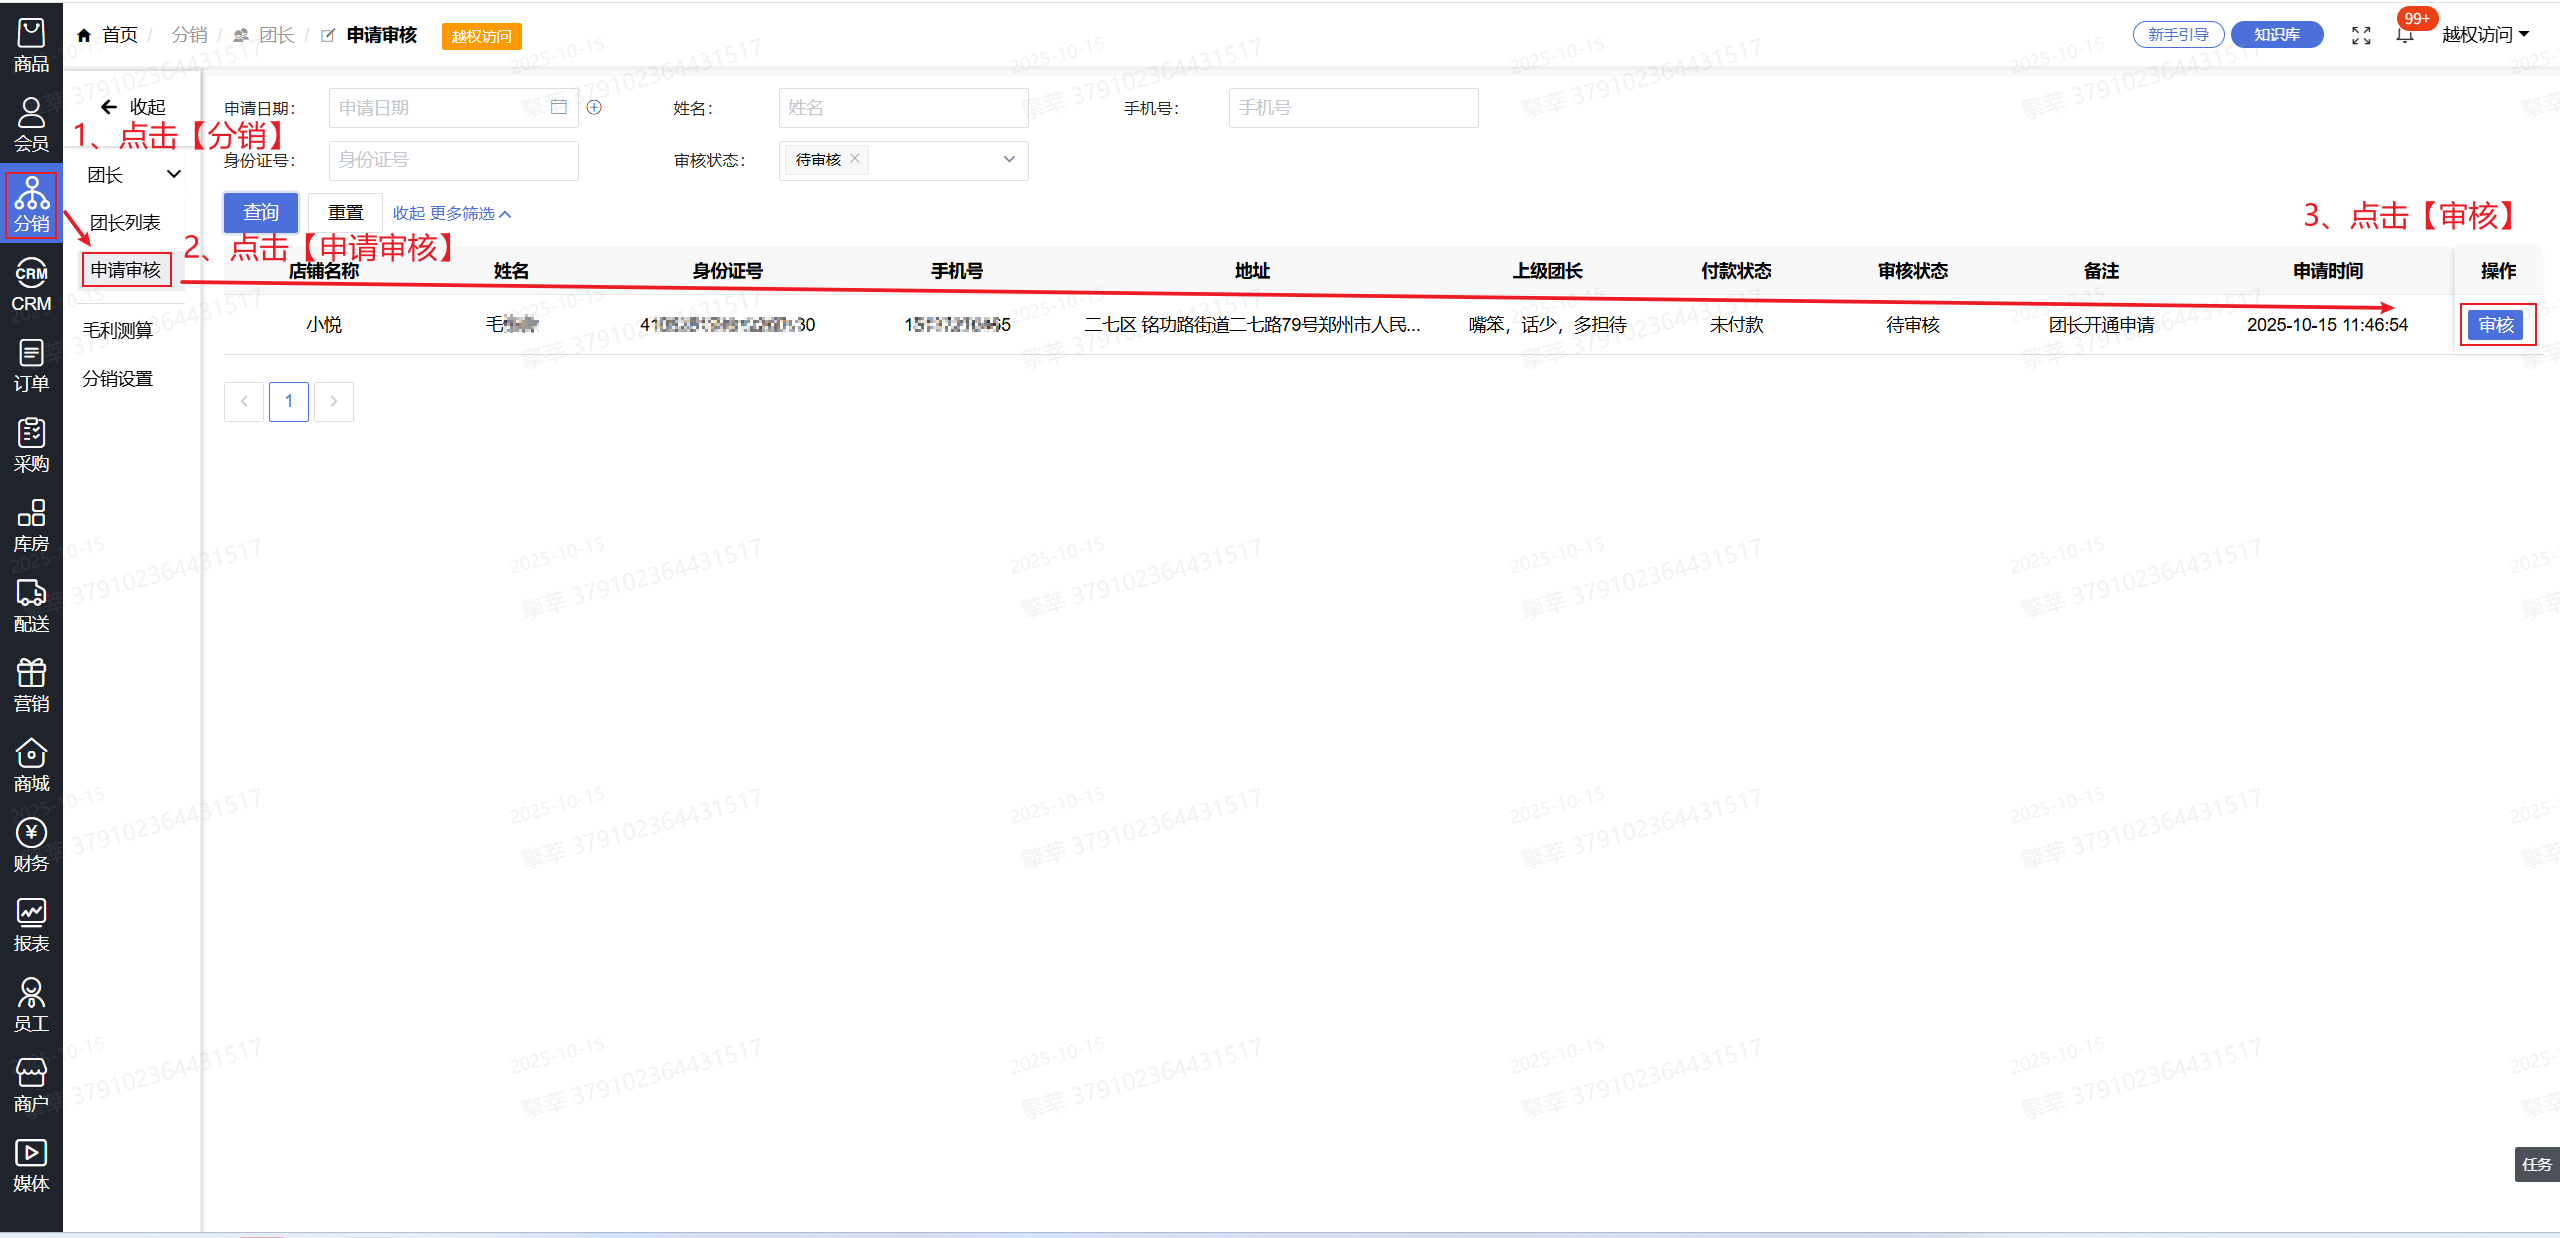Click the 姓名 name input field
Image resolution: width=2560 pixels, height=1238 pixels.
(902, 108)
